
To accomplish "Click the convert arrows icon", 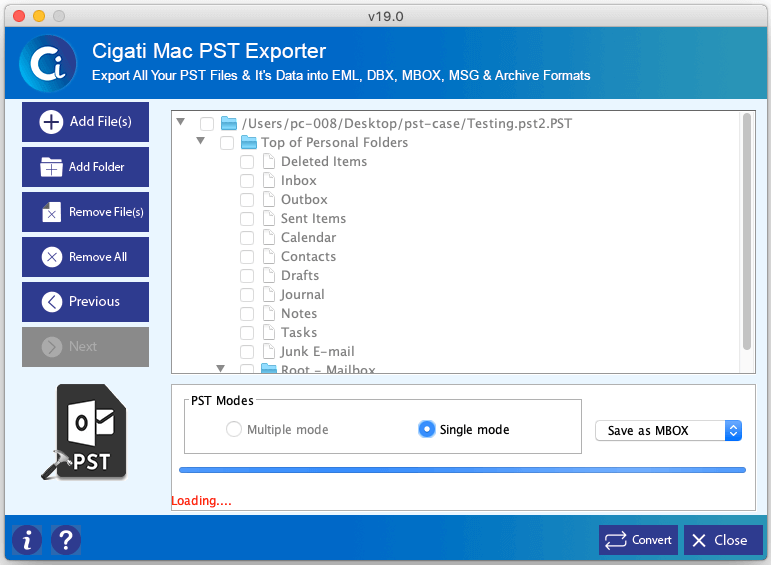I will click(616, 540).
